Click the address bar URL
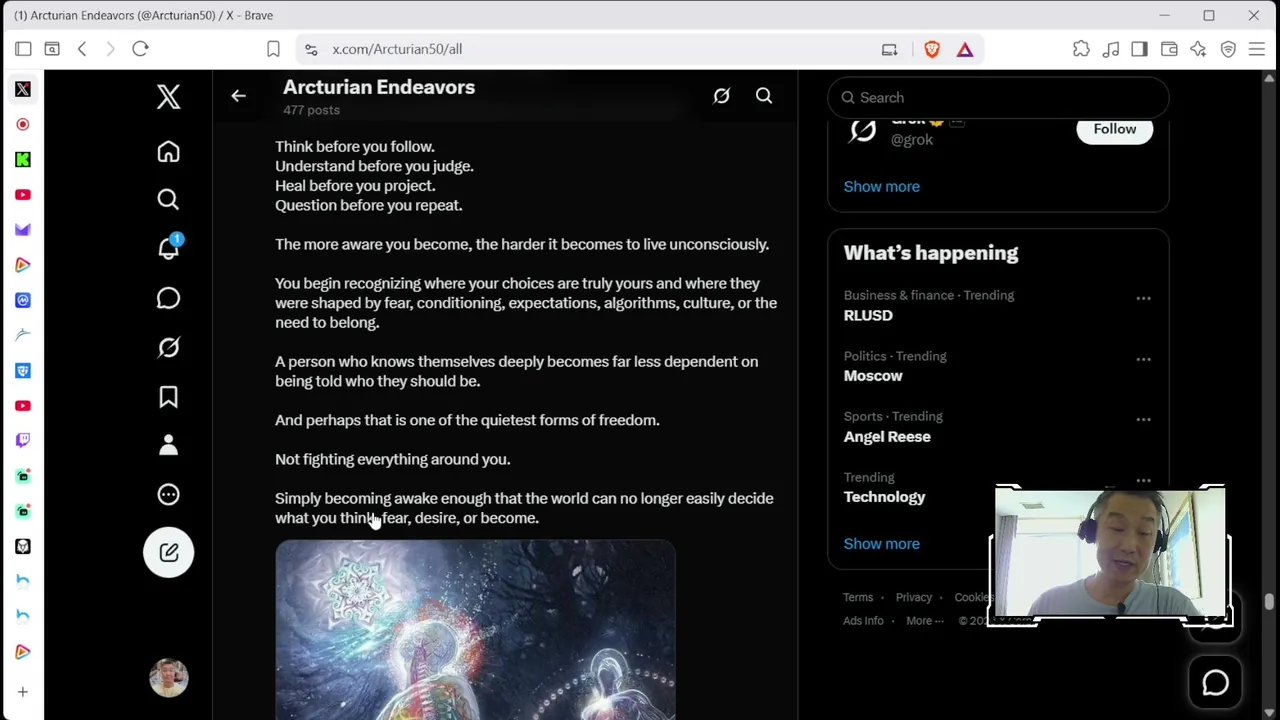 (x=397, y=49)
